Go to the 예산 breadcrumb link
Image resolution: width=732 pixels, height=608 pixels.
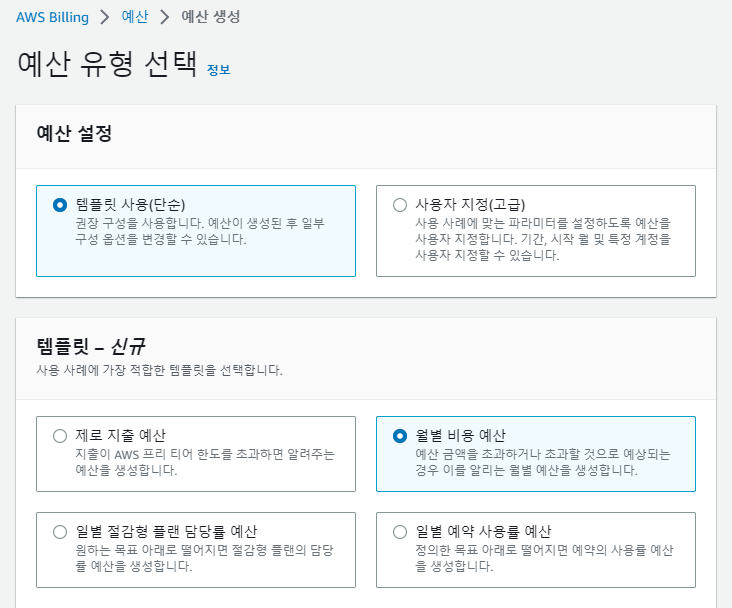134,17
